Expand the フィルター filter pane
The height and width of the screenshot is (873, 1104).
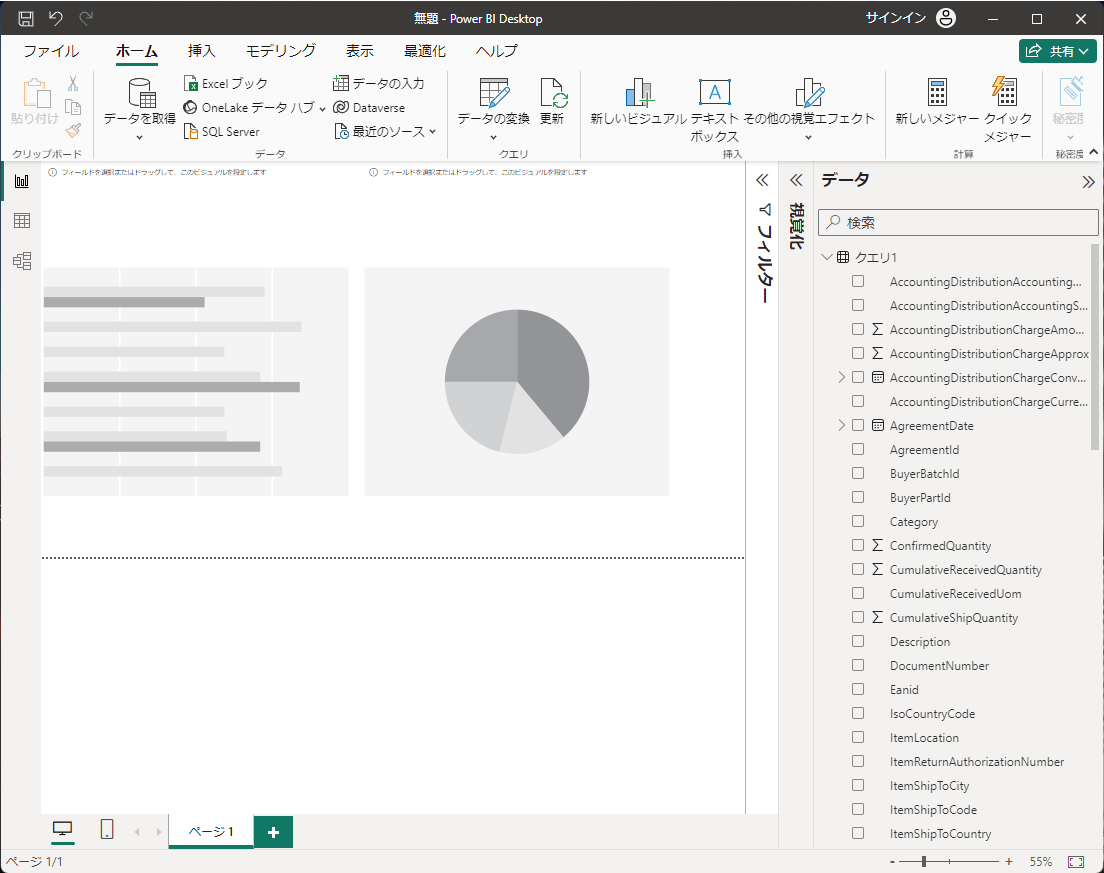(762, 180)
